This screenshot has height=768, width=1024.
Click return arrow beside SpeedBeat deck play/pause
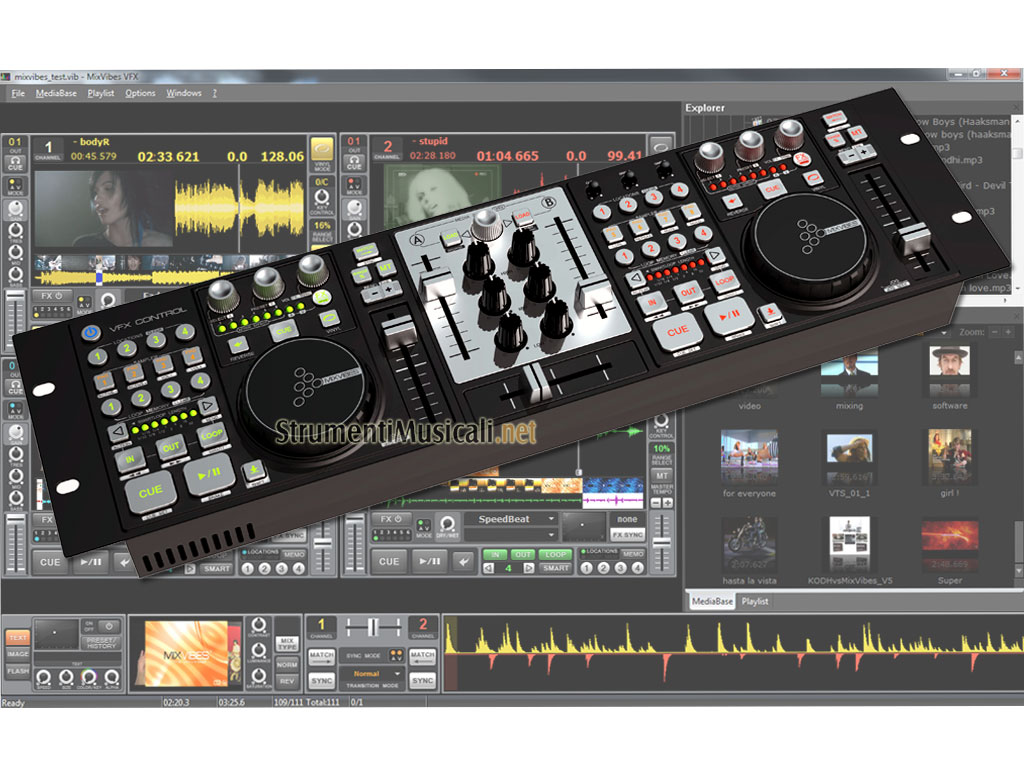click(462, 562)
